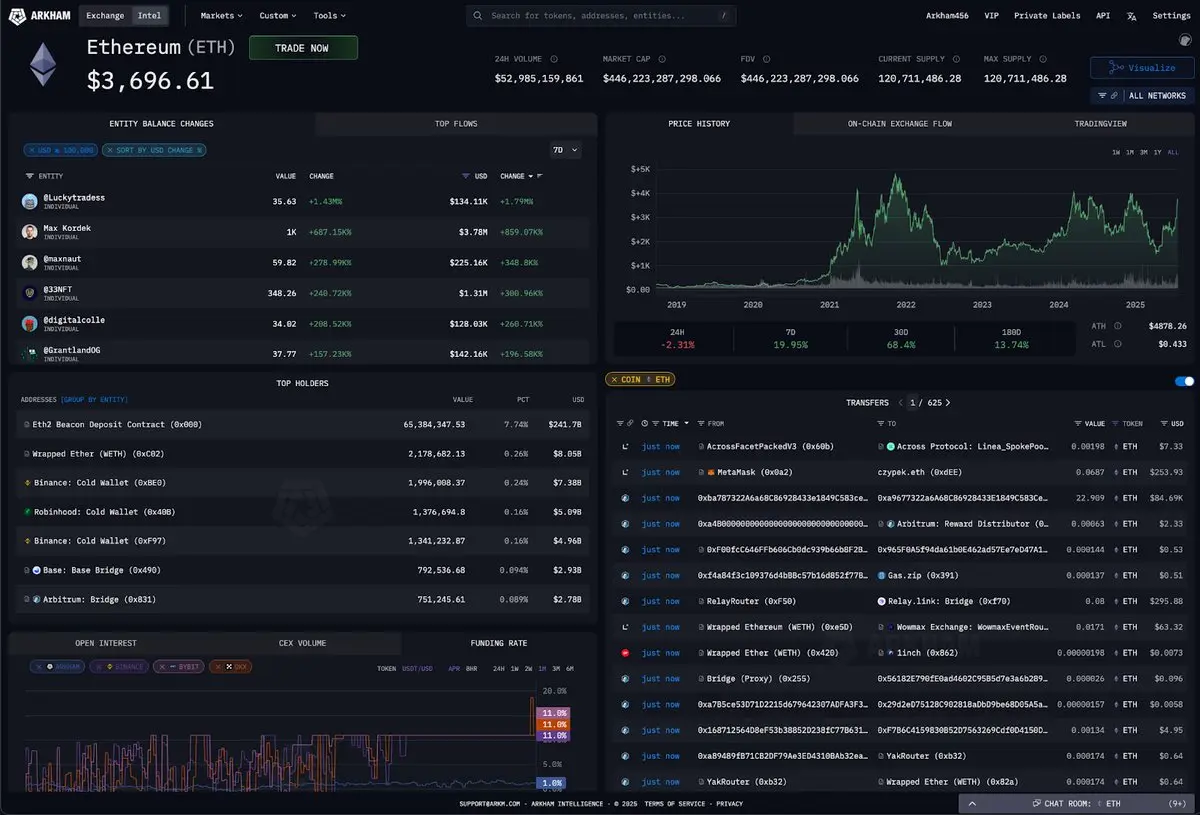
Task: Click the link icon in the transfers header
Action: pyautogui.click(x=630, y=424)
